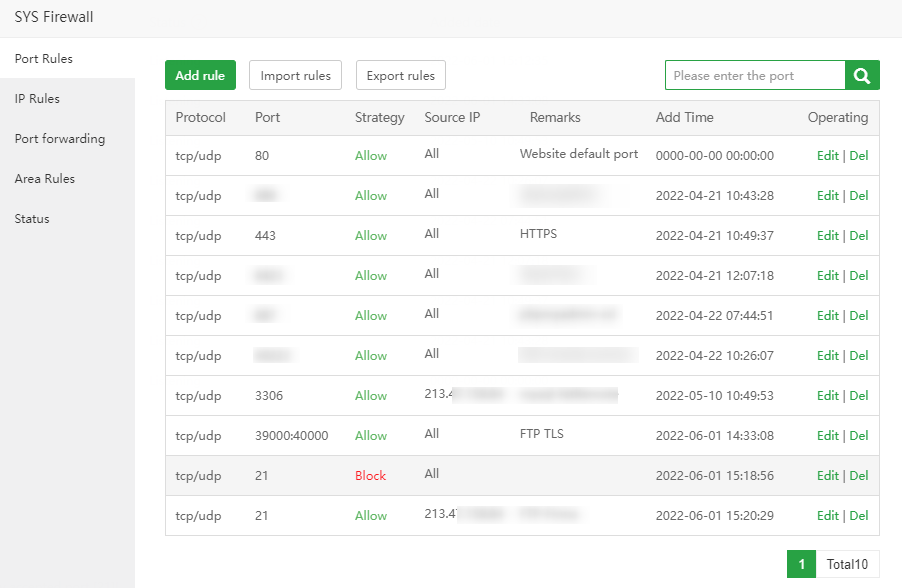Click the search magnifier icon button
The image size is (902, 588).
tap(862, 75)
